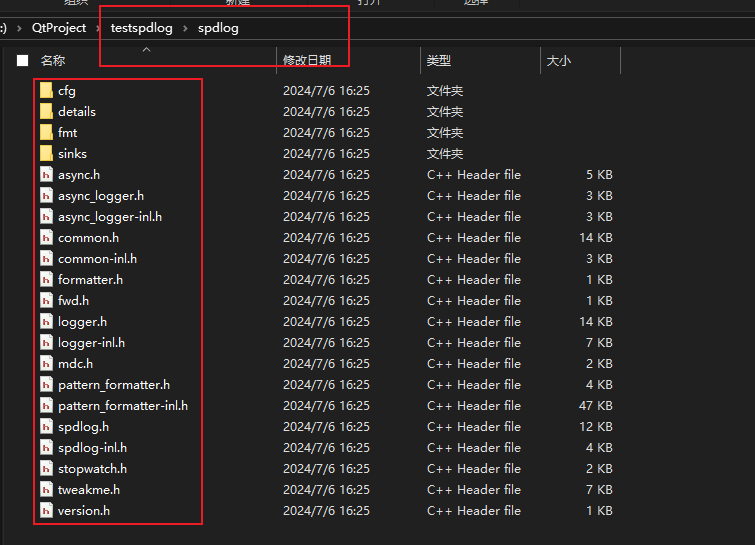Select the file name text spdlog.h
755x545 pixels.
coord(83,427)
